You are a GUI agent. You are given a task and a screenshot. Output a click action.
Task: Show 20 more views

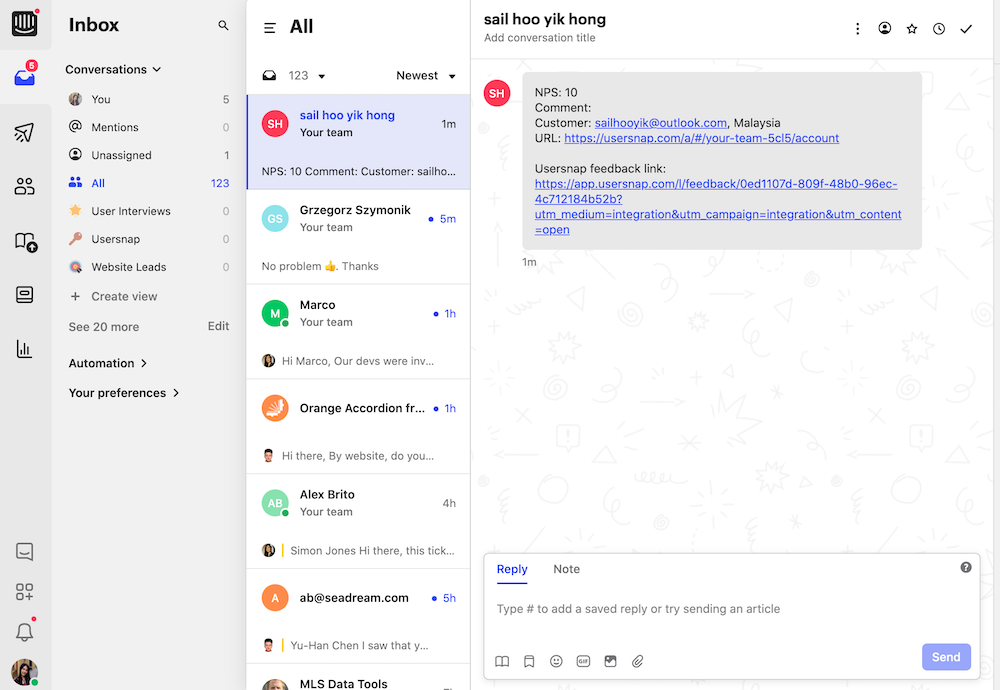[104, 327]
